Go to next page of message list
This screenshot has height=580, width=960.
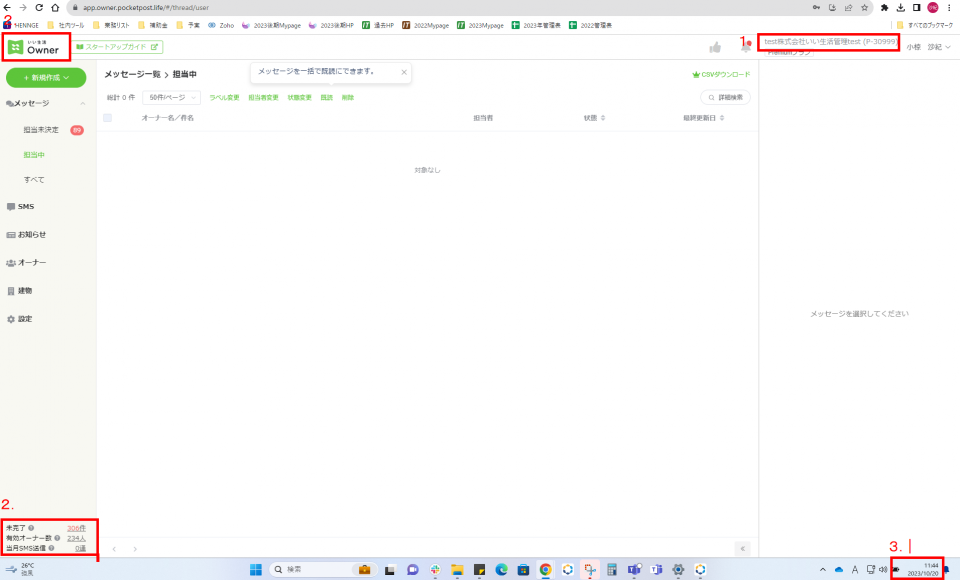[x=135, y=549]
